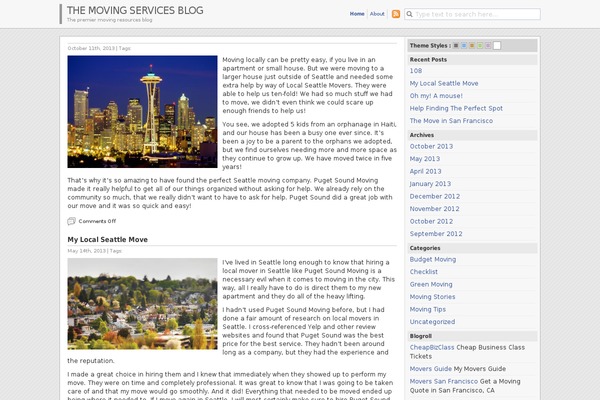Click the Comments Off speech bubble icon
Screen dimensions: 600x400
tap(71, 221)
